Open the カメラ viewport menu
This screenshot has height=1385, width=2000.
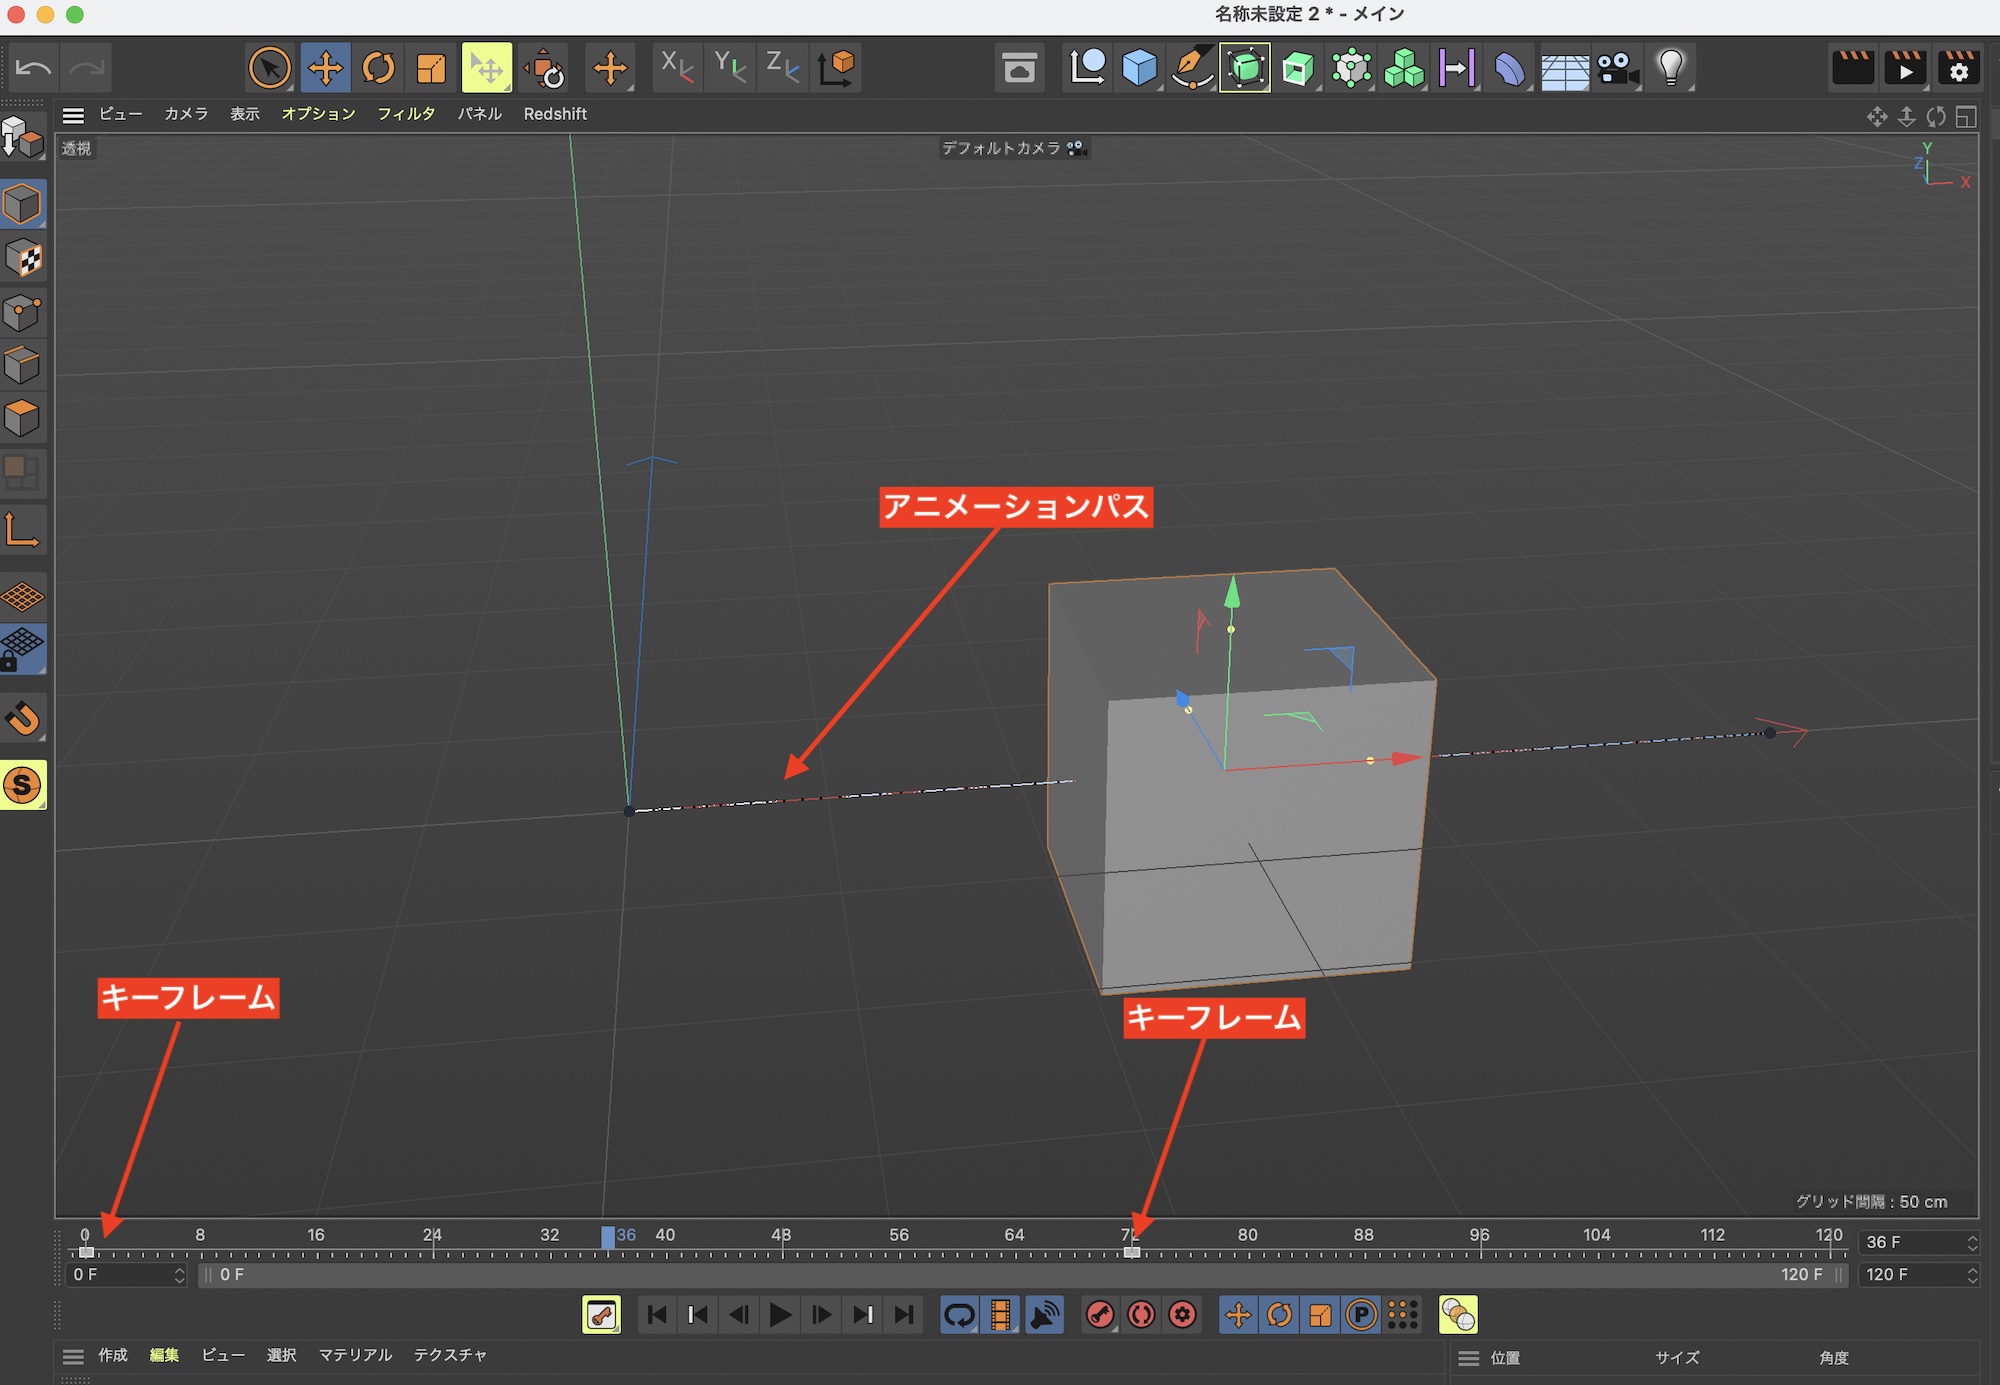[186, 114]
